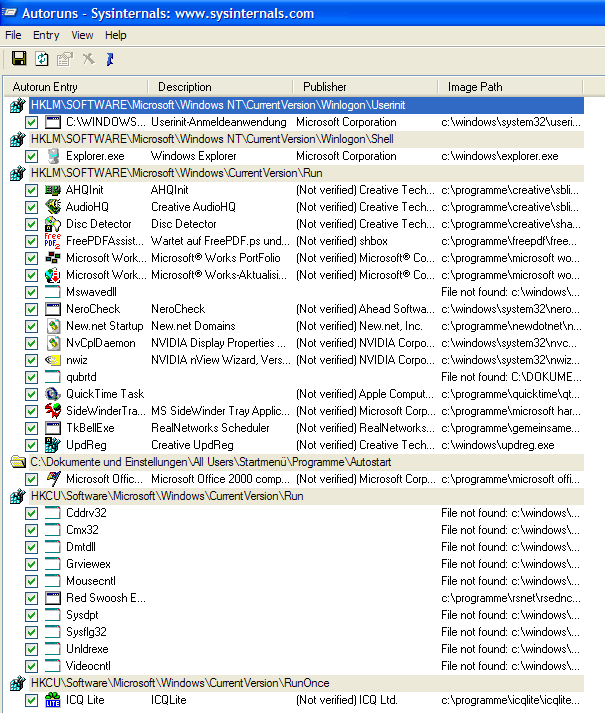
Task: Click the Explorer.exe entry icon
Action: [53, 156]
